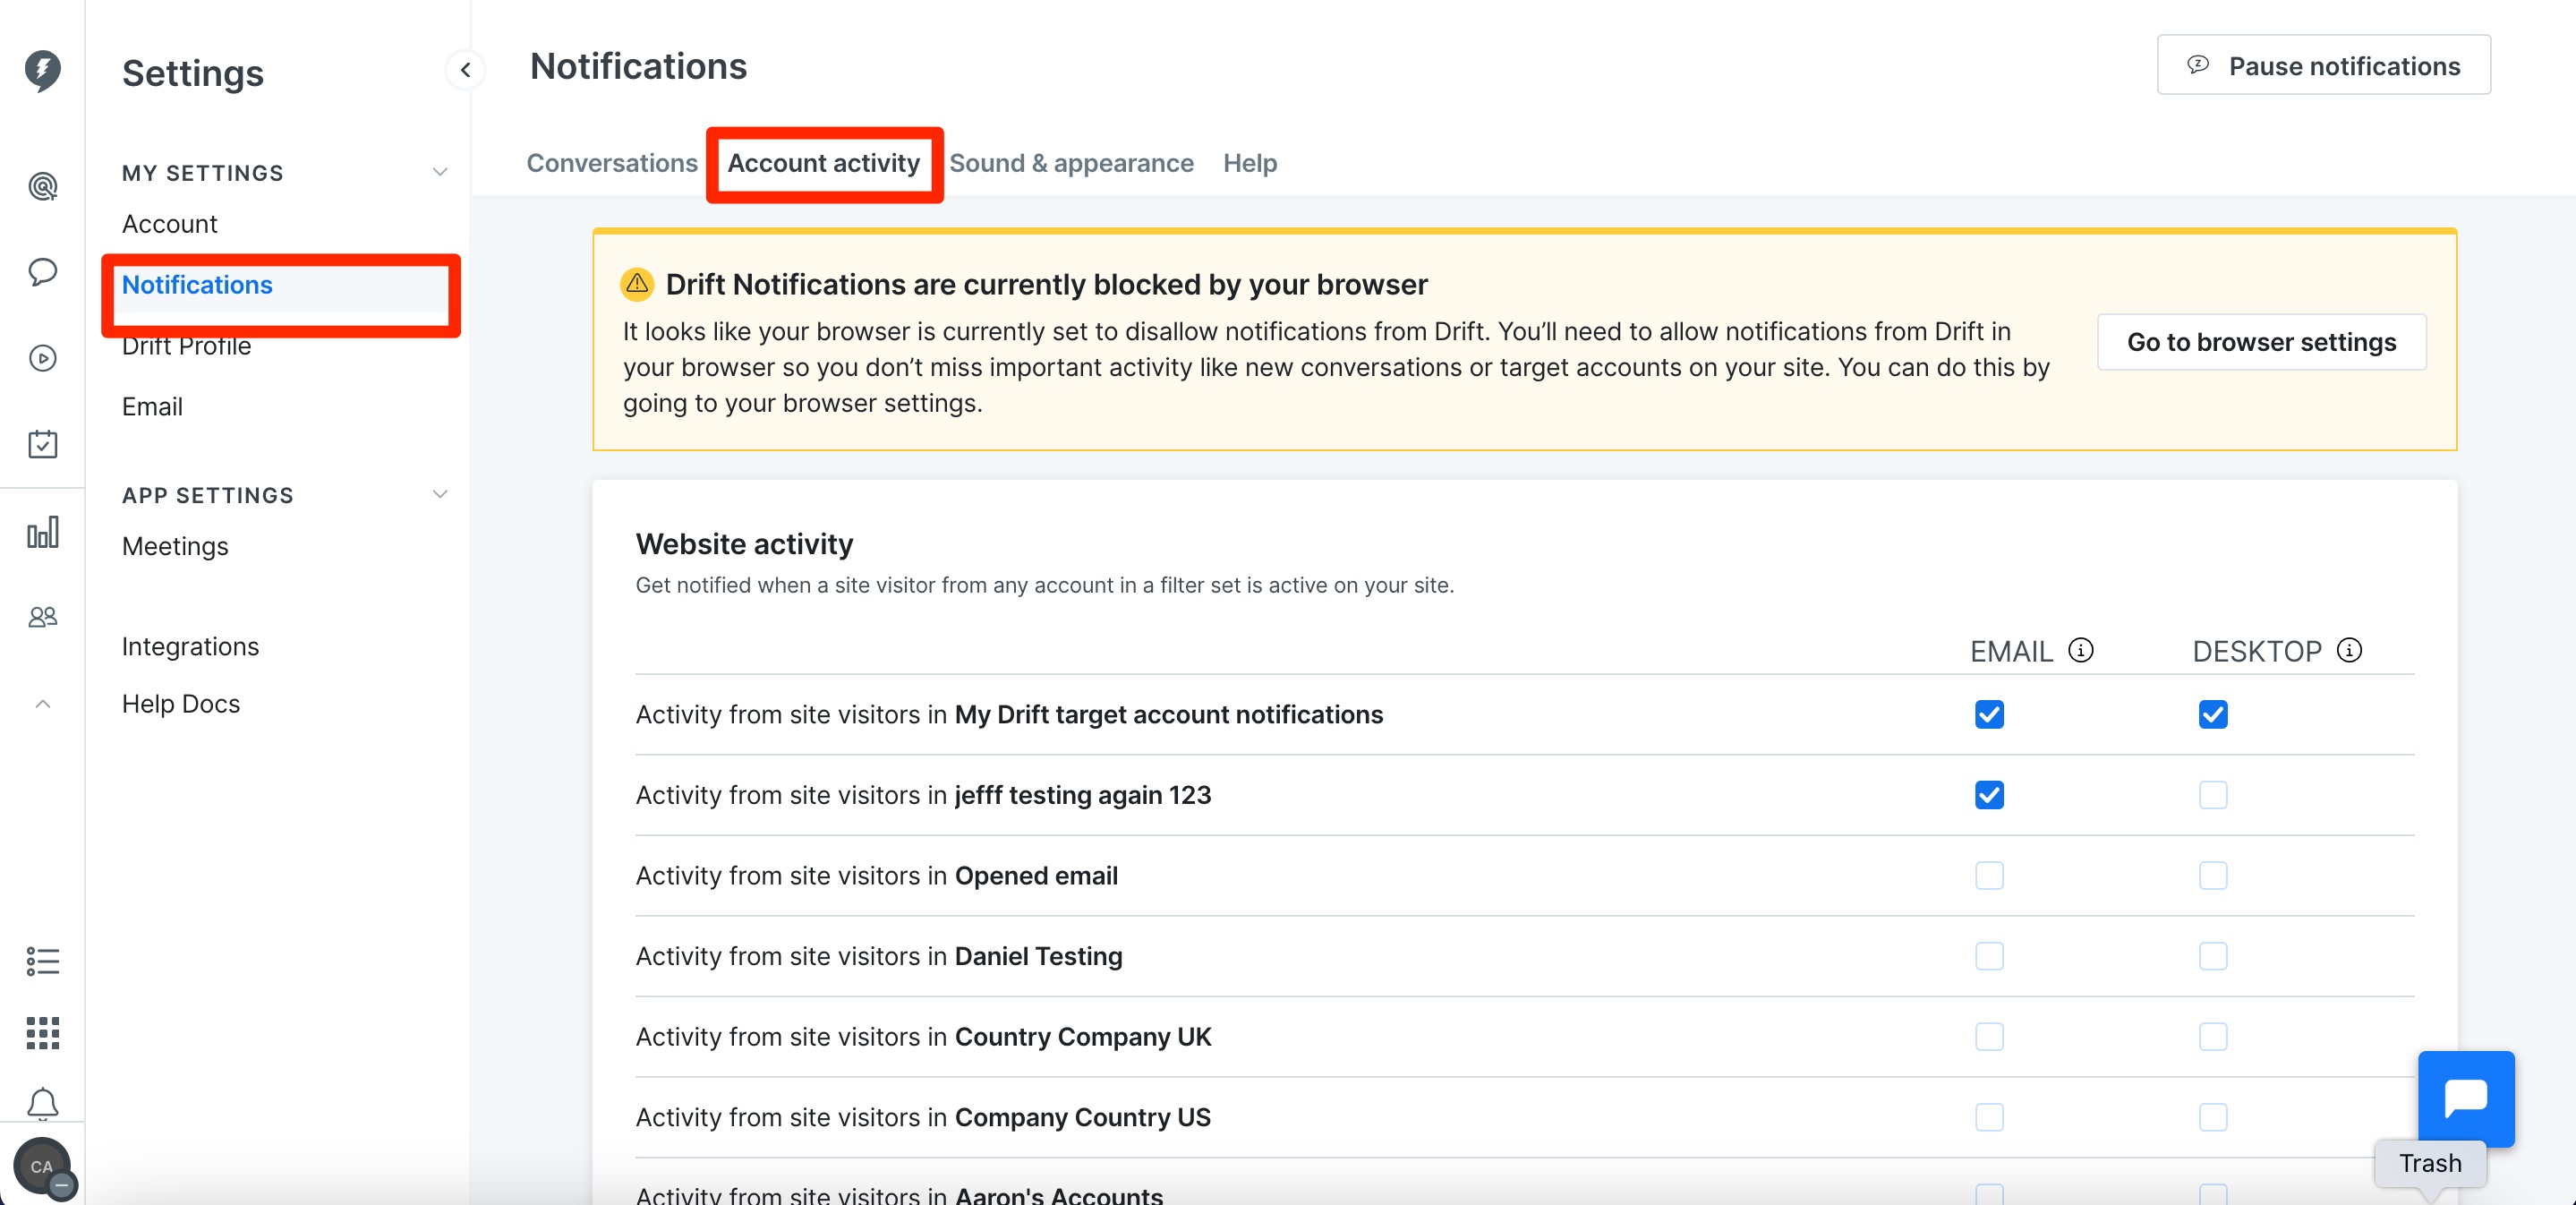Open Account settings link
The height and width of the screenshot is (1205, 2576).
[x=170, y=224]
